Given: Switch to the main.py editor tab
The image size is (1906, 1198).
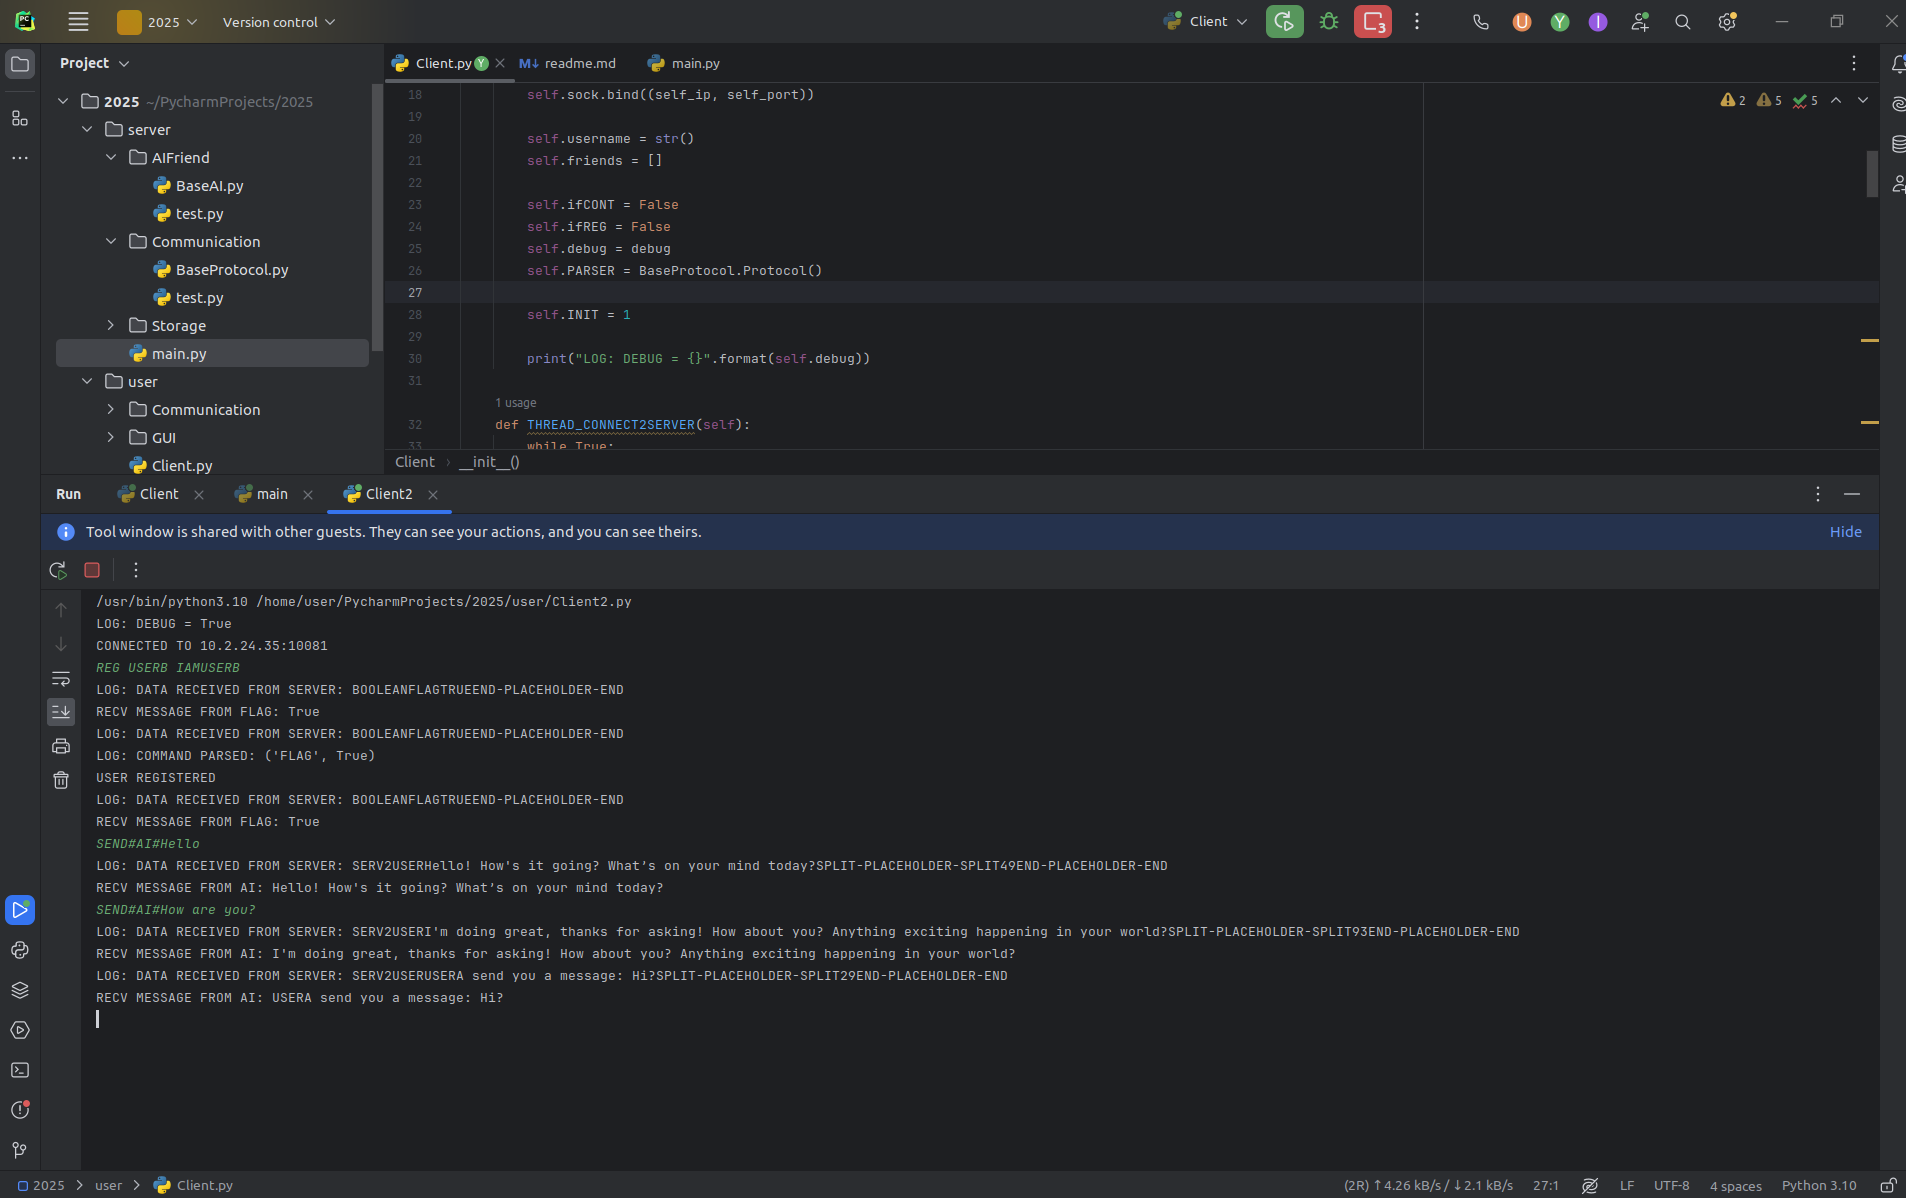Looking at the screenshot, I should click(x=684, y=63).
